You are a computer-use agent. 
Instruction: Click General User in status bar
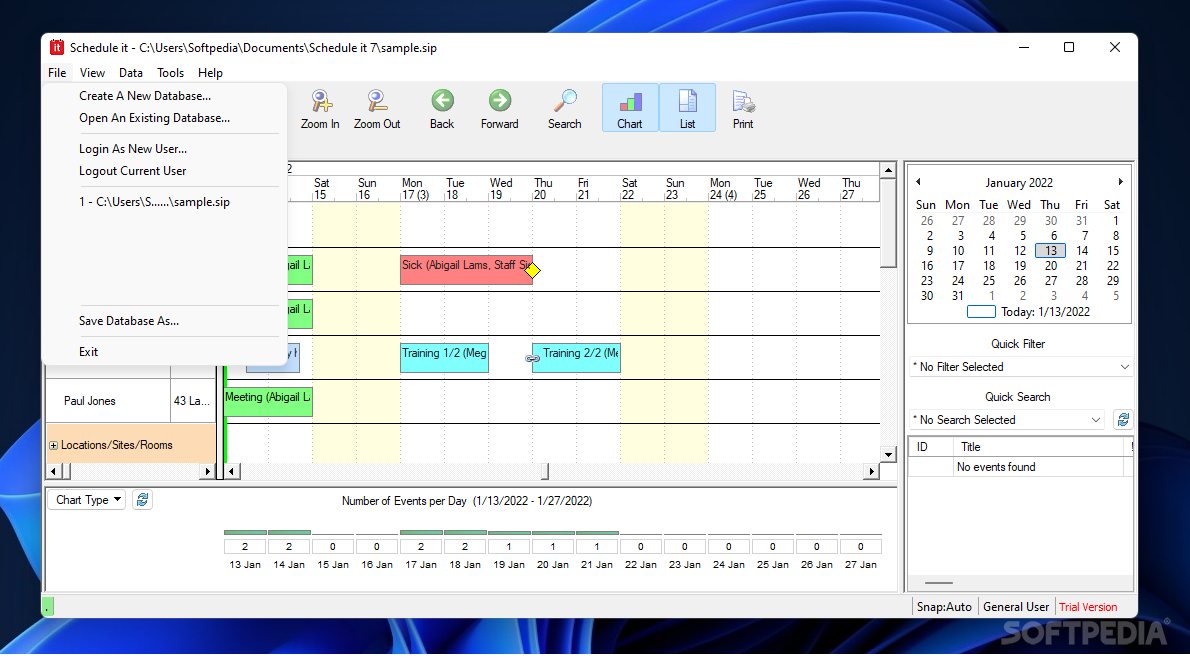1015,607
